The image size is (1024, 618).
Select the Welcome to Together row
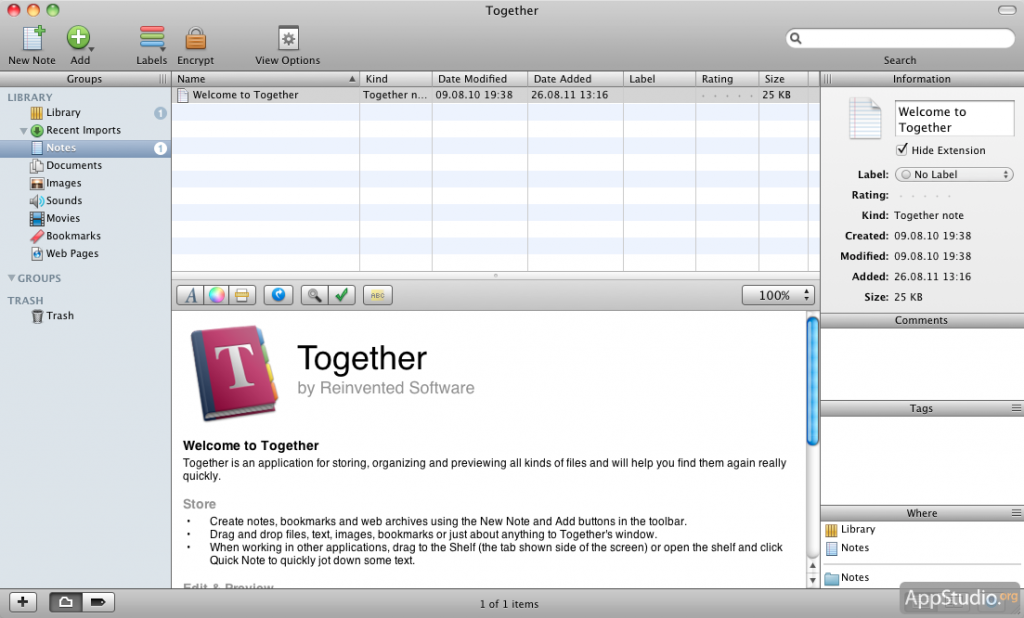(x=496, y=95)
